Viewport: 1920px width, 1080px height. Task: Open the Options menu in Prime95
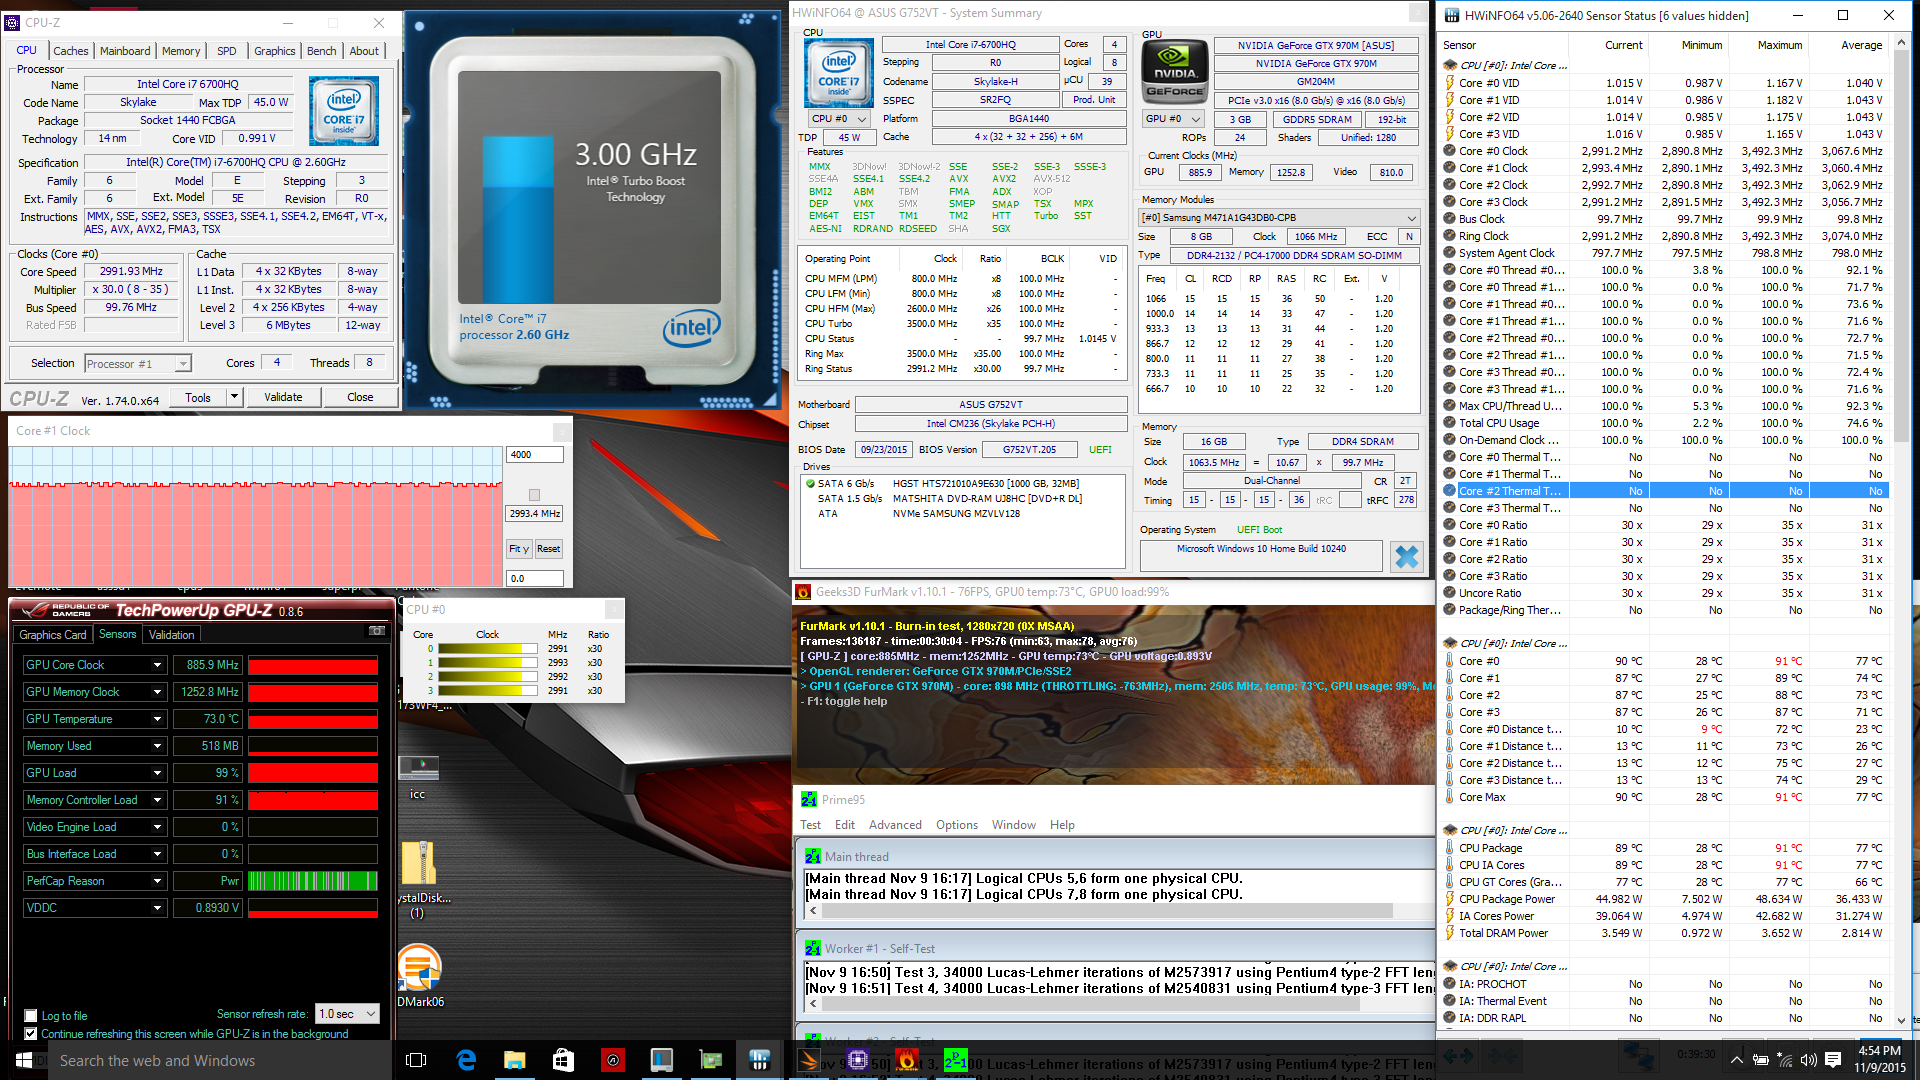pos(957,825)
